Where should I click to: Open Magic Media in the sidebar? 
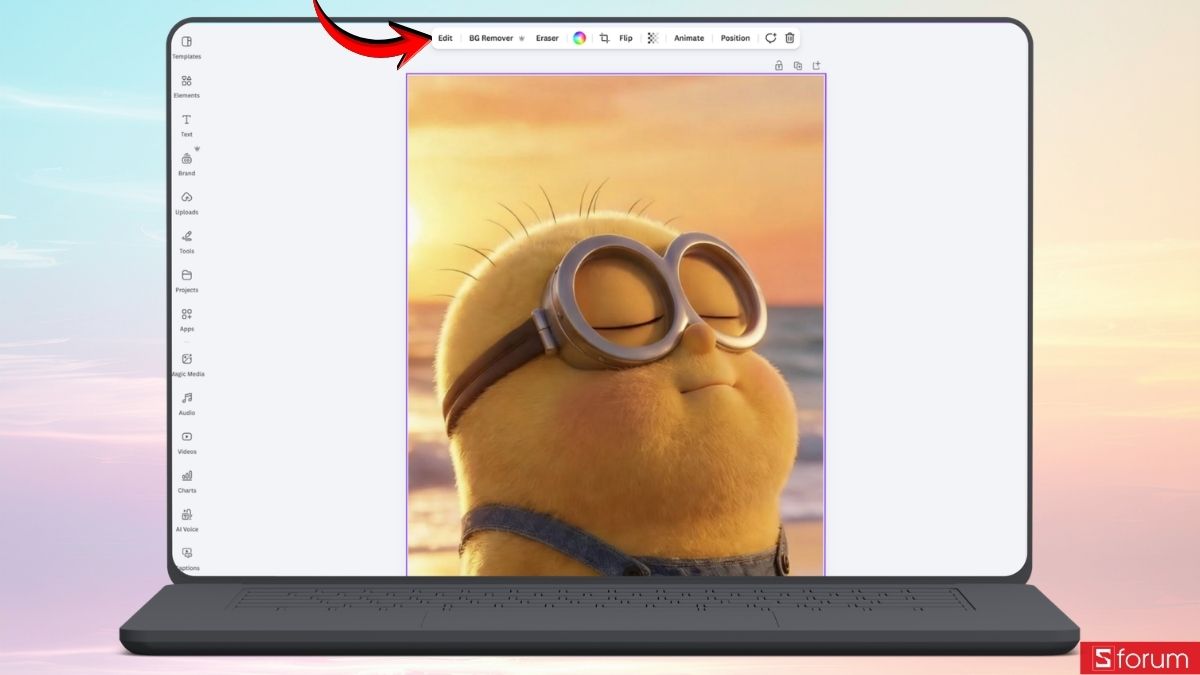pyautogui.click(x=186, y=365)
